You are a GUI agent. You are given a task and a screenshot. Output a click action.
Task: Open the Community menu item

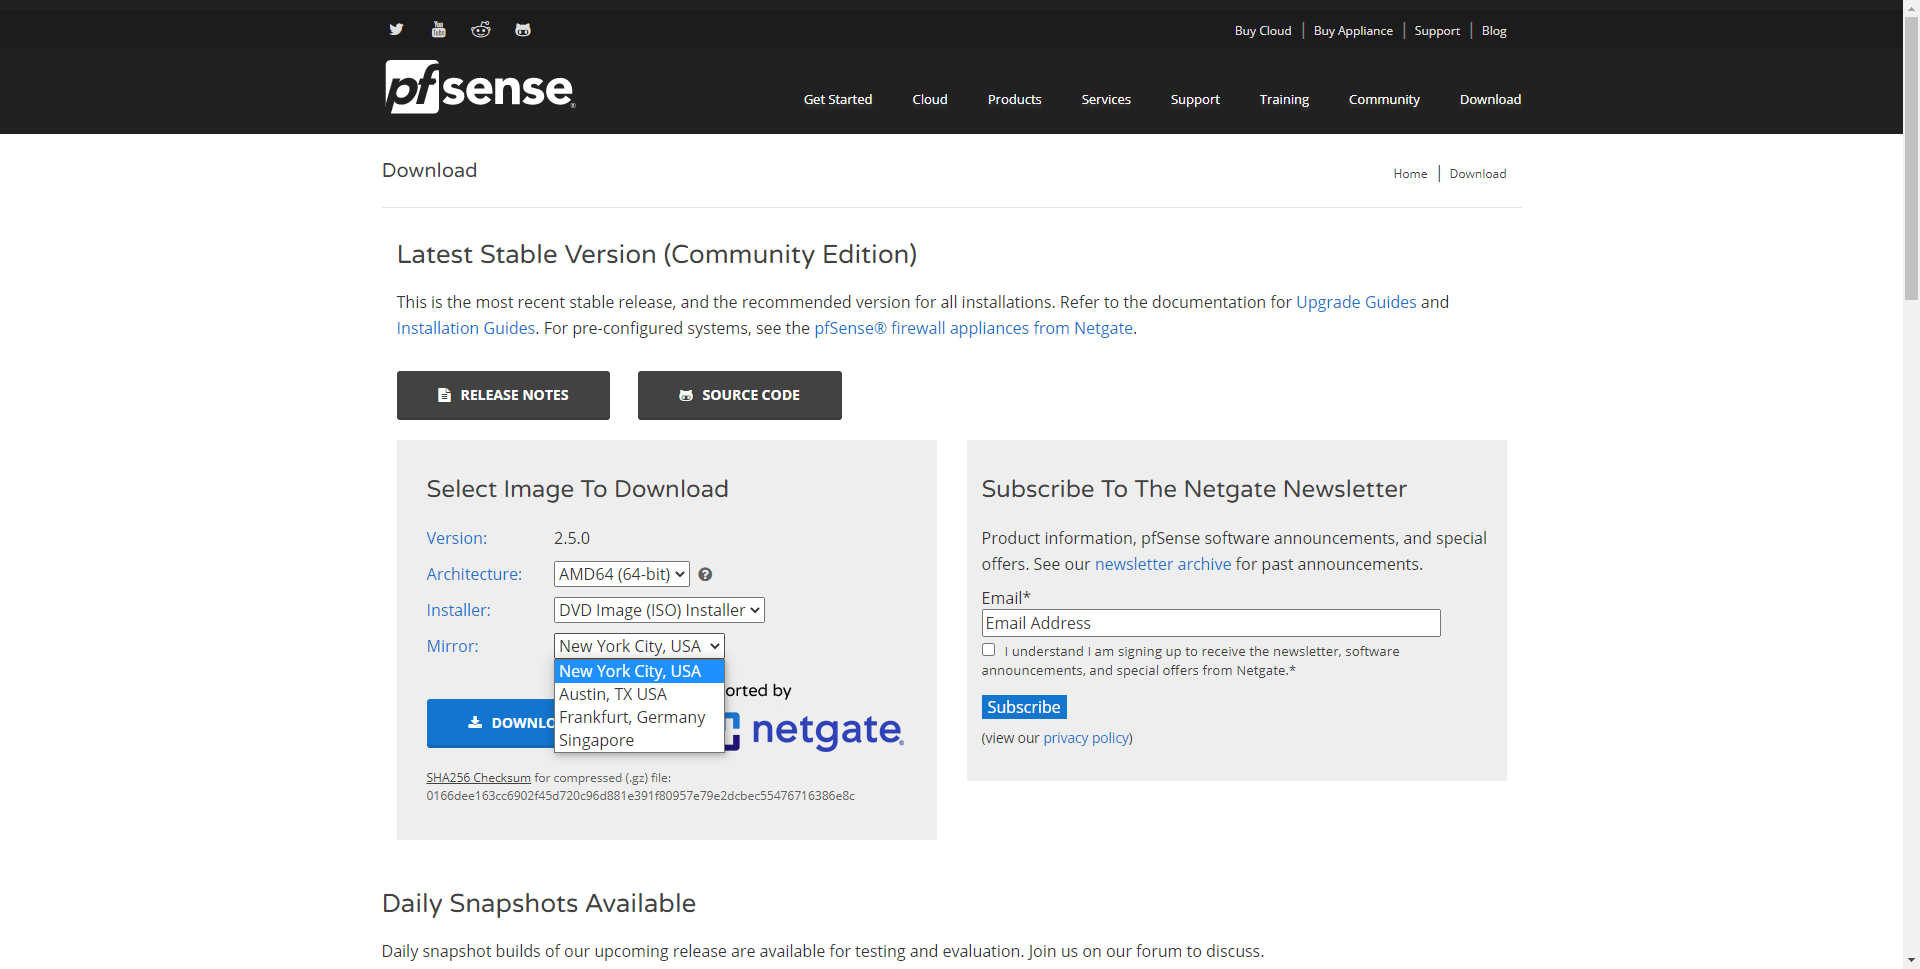(x=1384, y=99)
